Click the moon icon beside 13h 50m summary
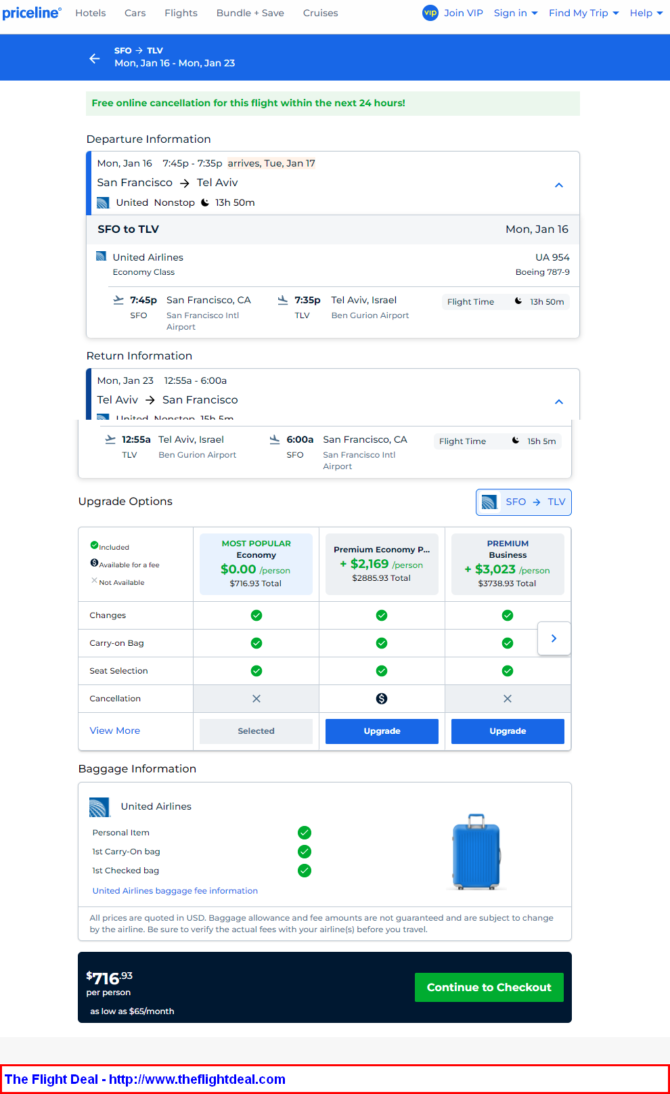 [x=204, y=202]
